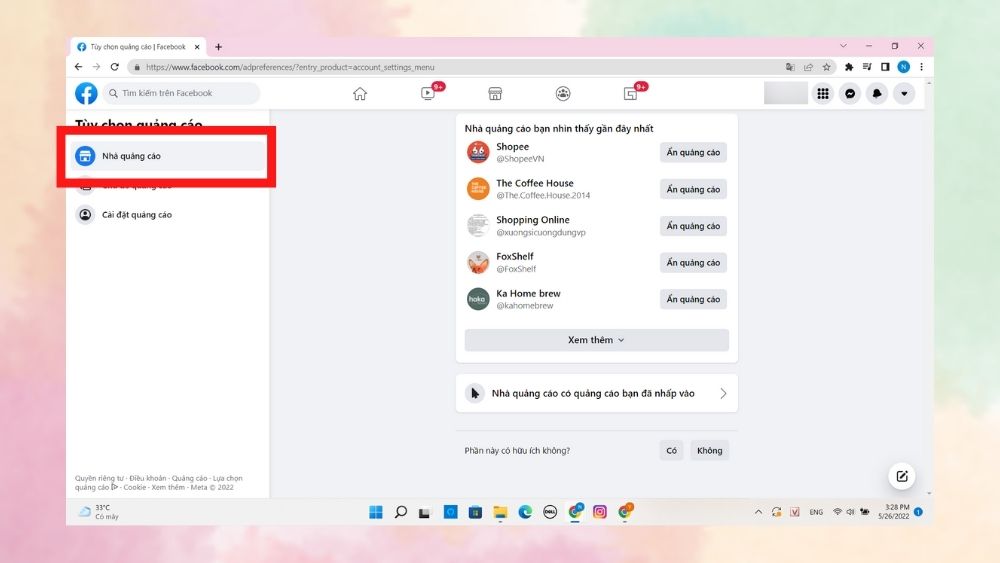Answer Có to the feedback question
This screenshot has height=563, width=1000.
(x=671, y=451)
